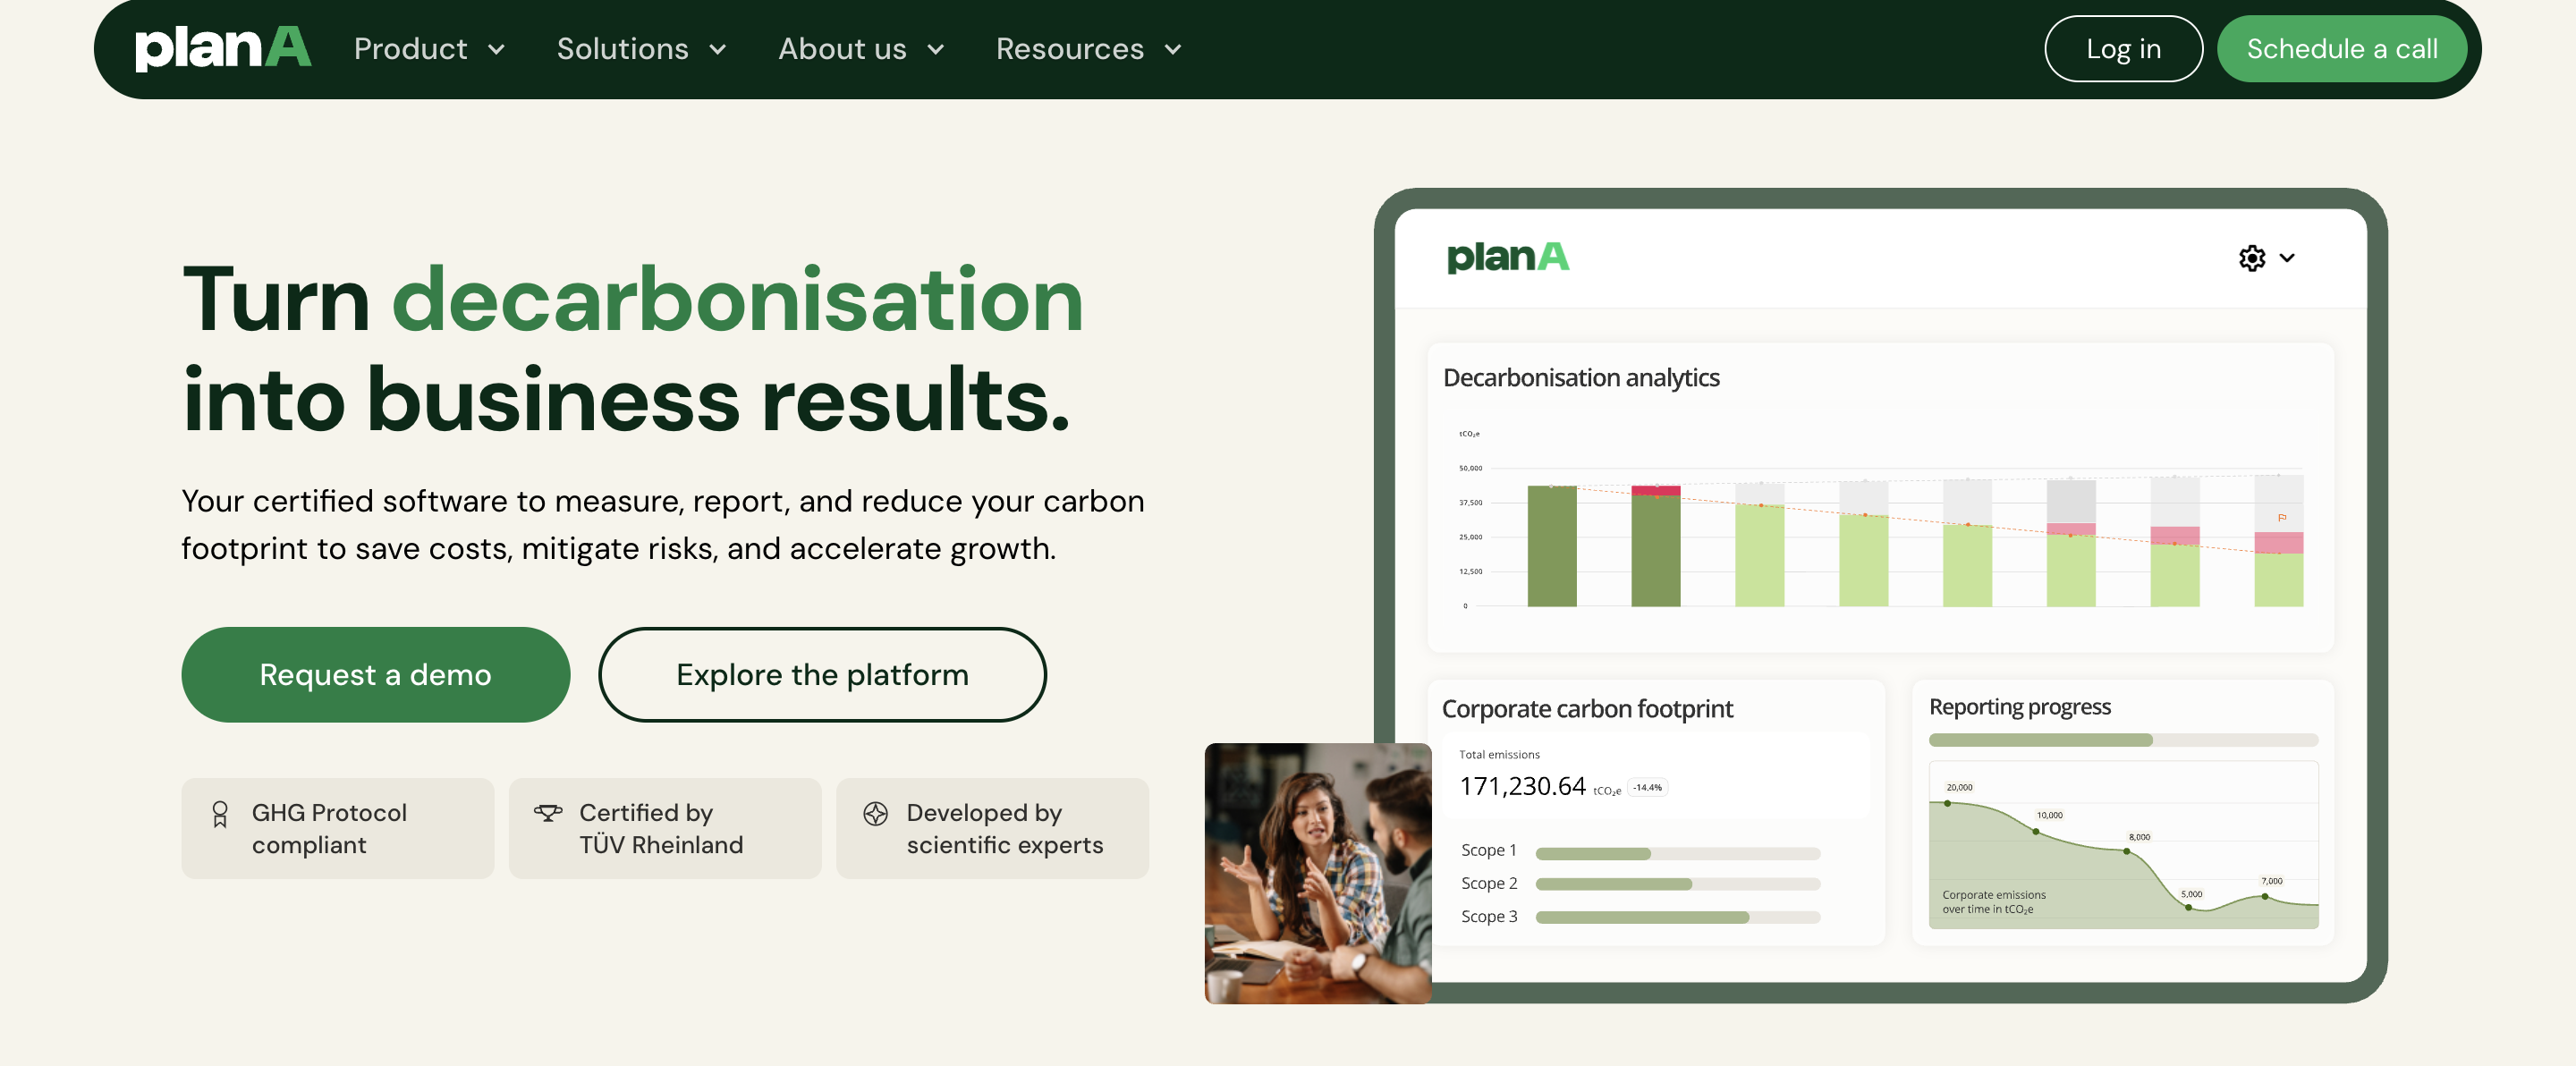The height and width of the screenshot is (1066, 2576).
Task: Click the first dark green bar in analytics chart
Action: 1551,546
